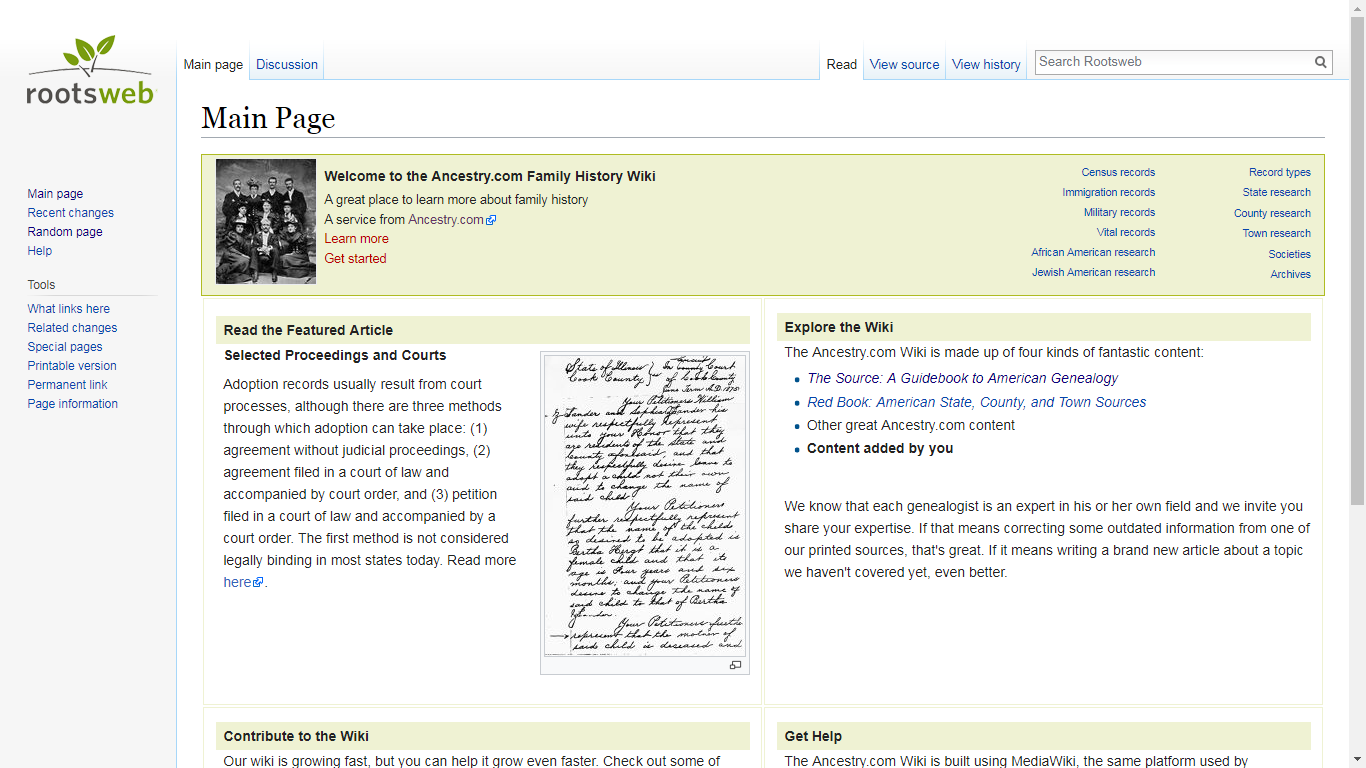The width and height of the screenshot is (1366, 768).
Task: Switch to the Discussion tab
Action: click(x=286, y=64)
